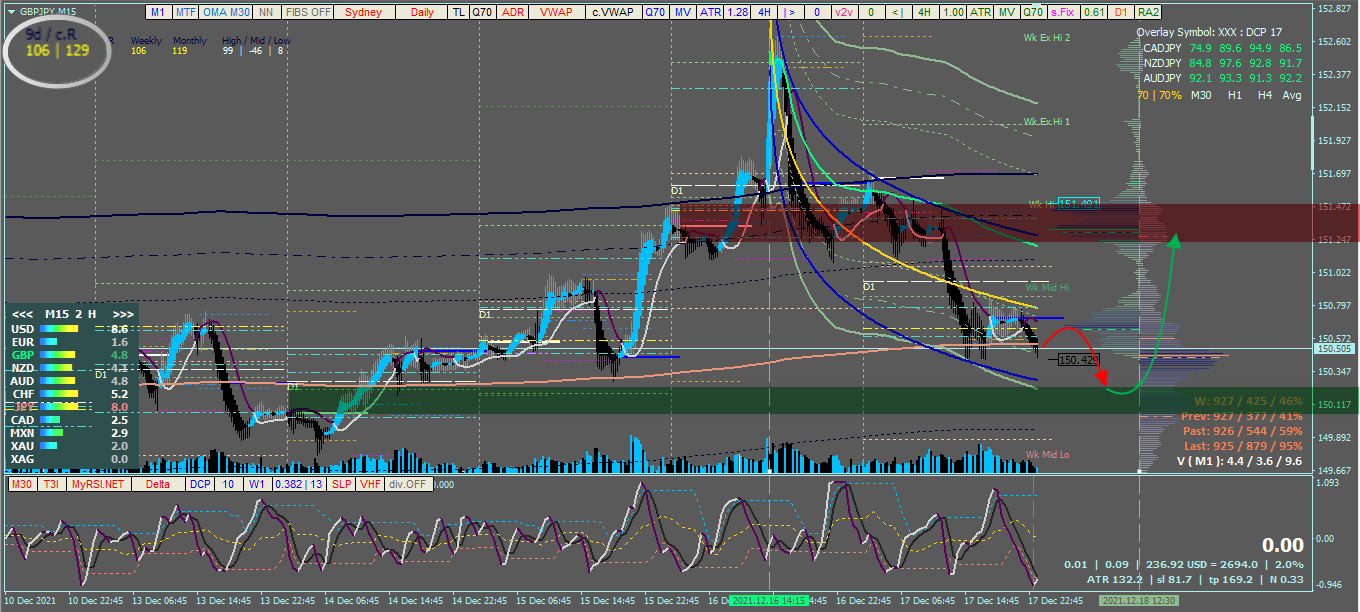Toggle the MTF button in top toolbar
This screenshot has height=612, width=1360.
pyautogui.click(x=185, y=12)
